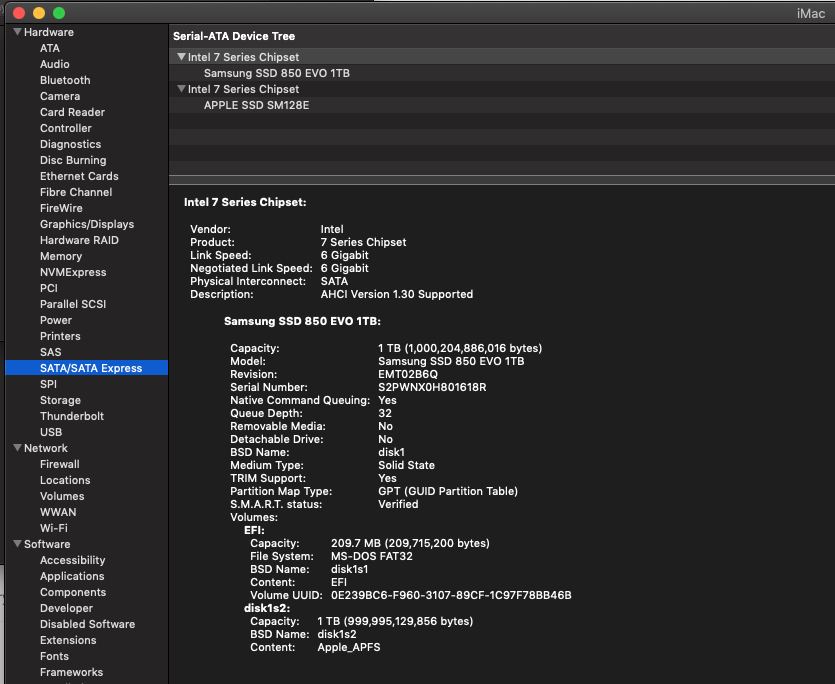Image resolution: width=835 pixels, height=684 pixels.
Task: Collapse Intel 7 Series Chipset triangle above APPLE SSD
Action: click(x=182, y=89)
